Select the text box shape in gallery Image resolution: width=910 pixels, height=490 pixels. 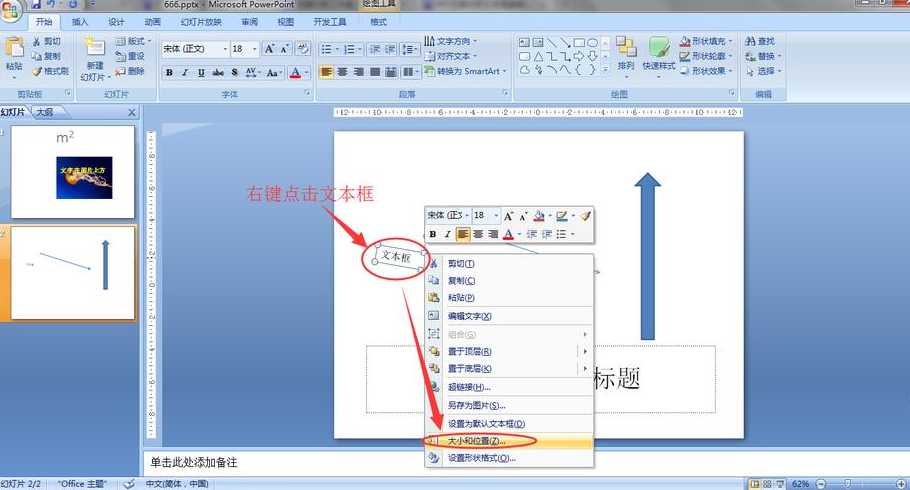[524, 43]
